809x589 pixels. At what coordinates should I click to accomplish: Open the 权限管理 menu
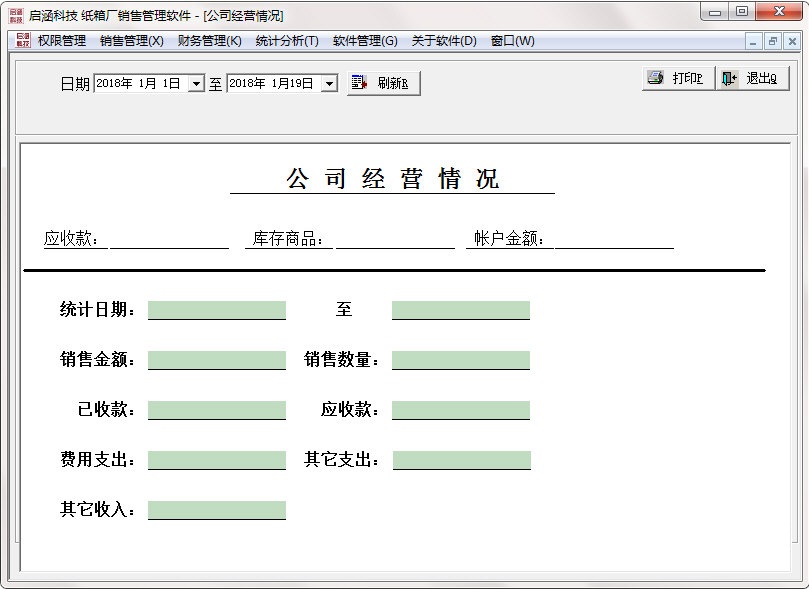(61, 40)
